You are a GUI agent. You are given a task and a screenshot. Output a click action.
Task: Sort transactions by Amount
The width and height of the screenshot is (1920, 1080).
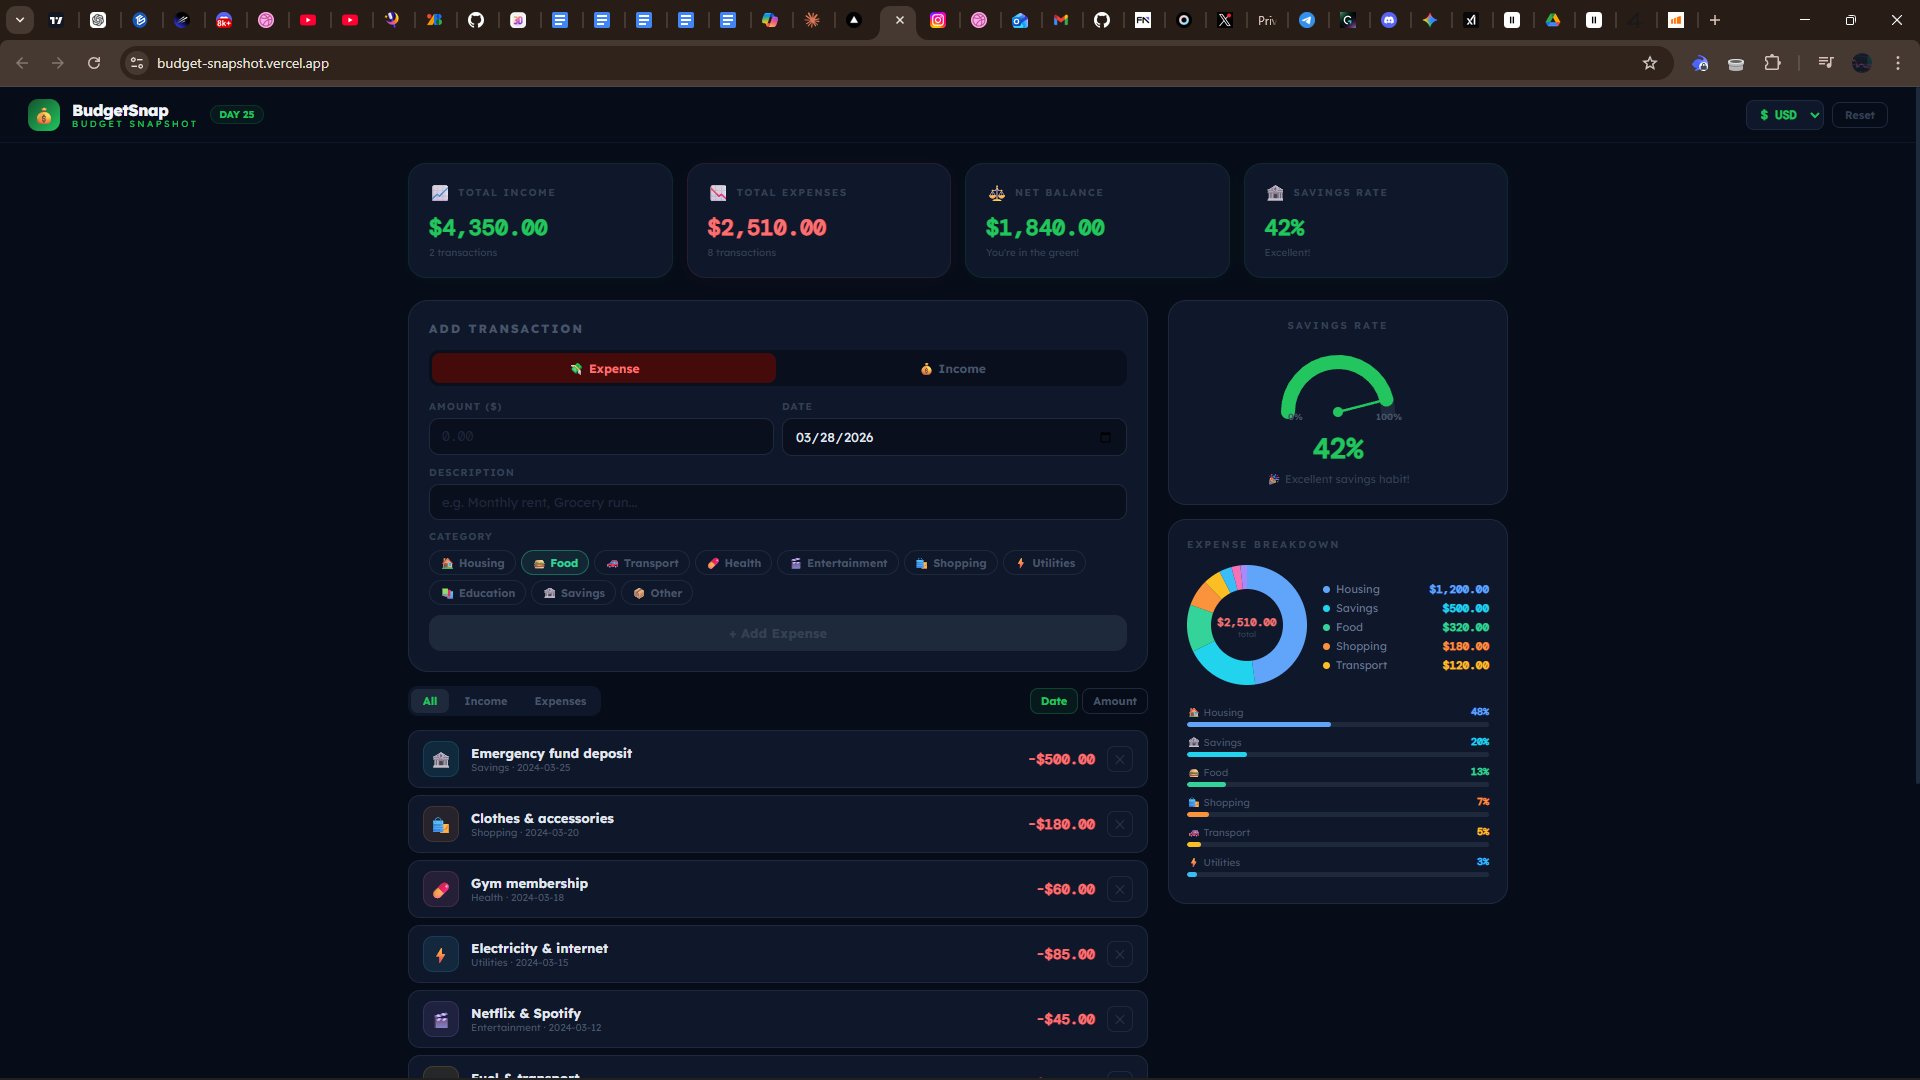(x=1114, y=702)
